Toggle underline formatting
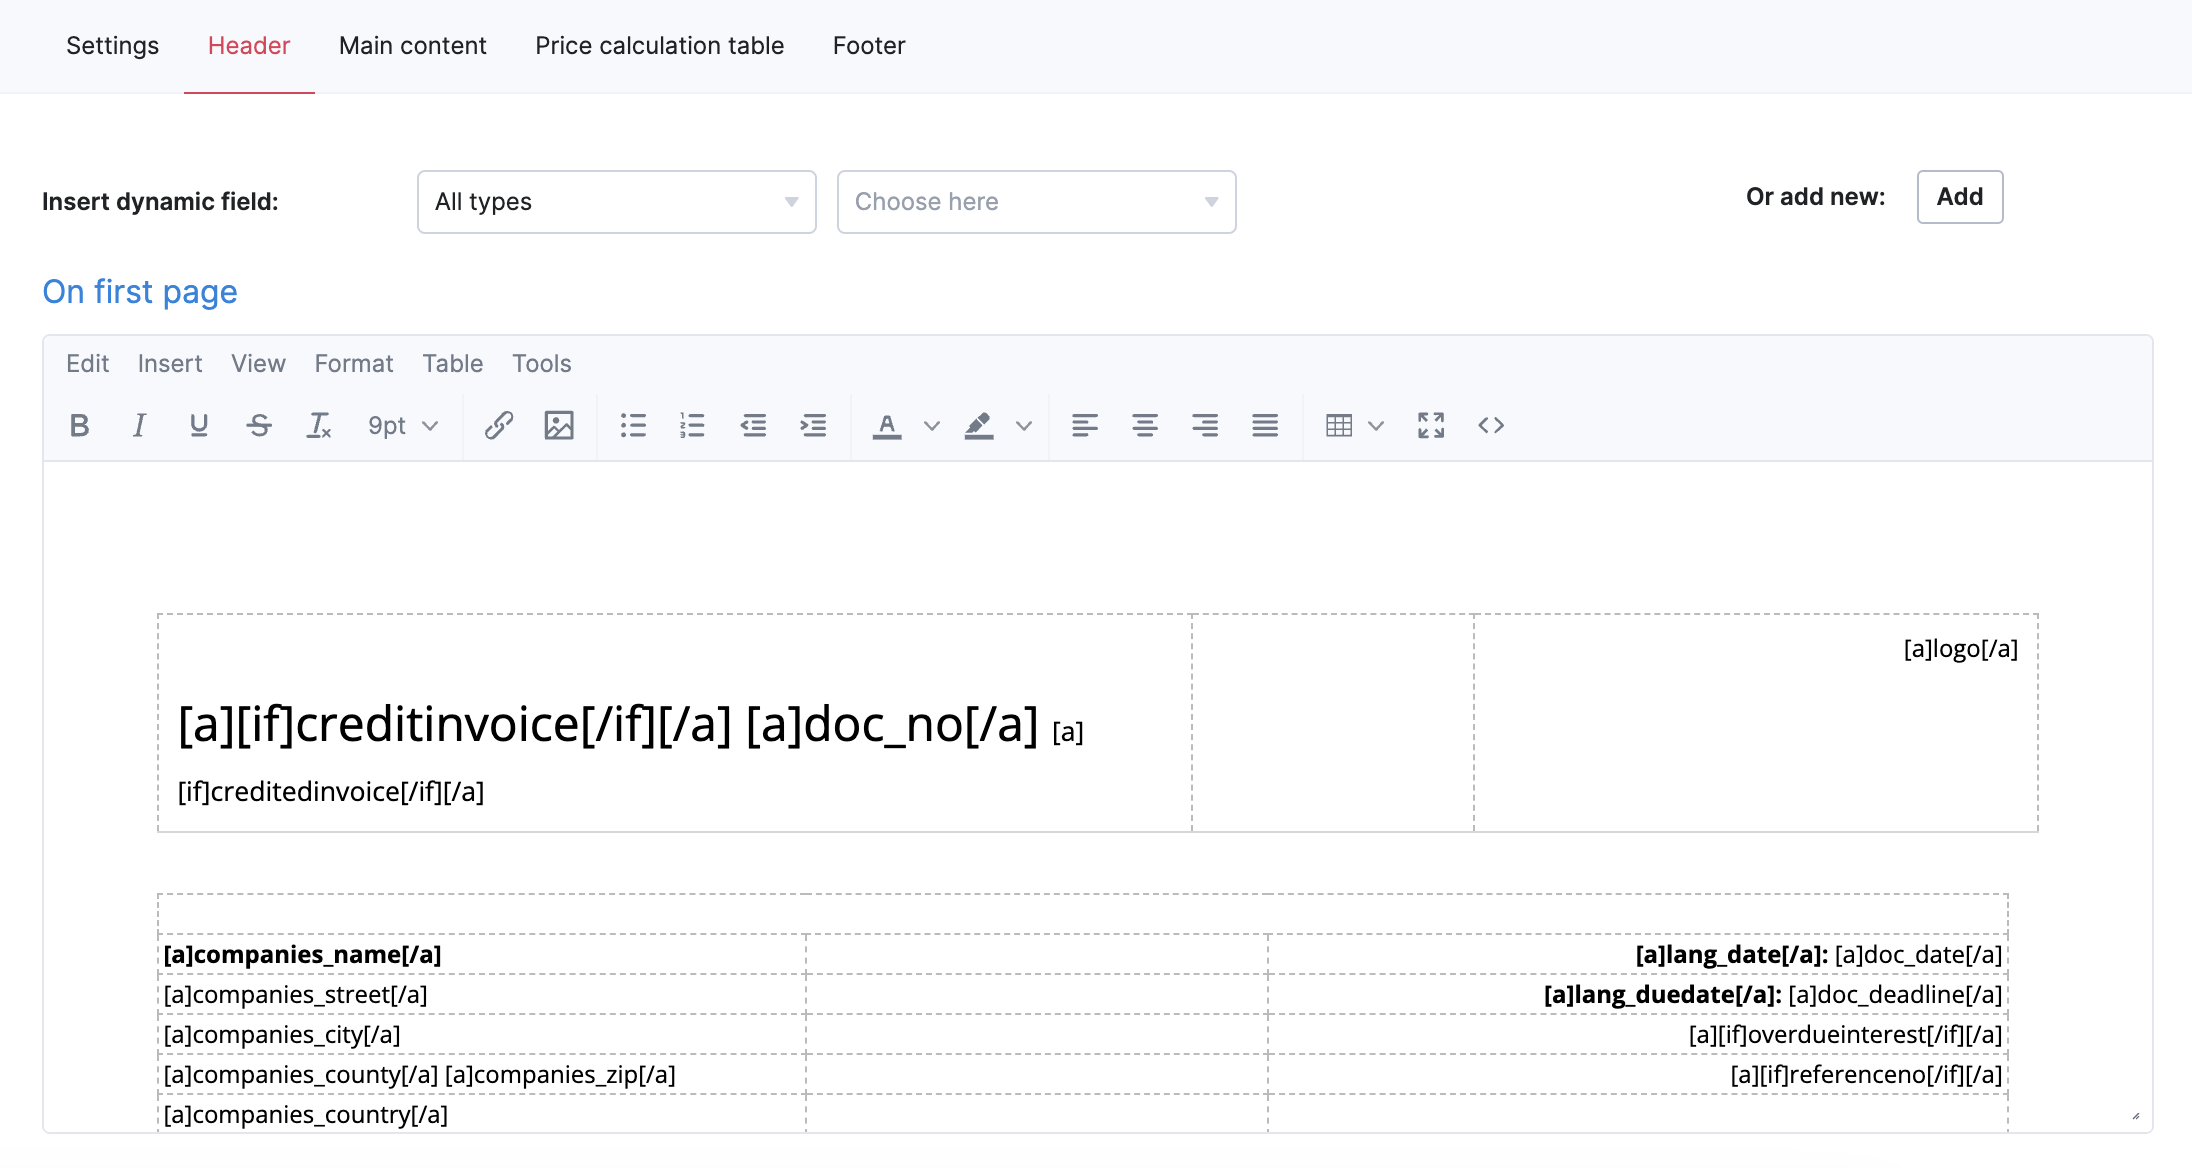Screen dimensions: 2192x1168 tap(199, 426)
